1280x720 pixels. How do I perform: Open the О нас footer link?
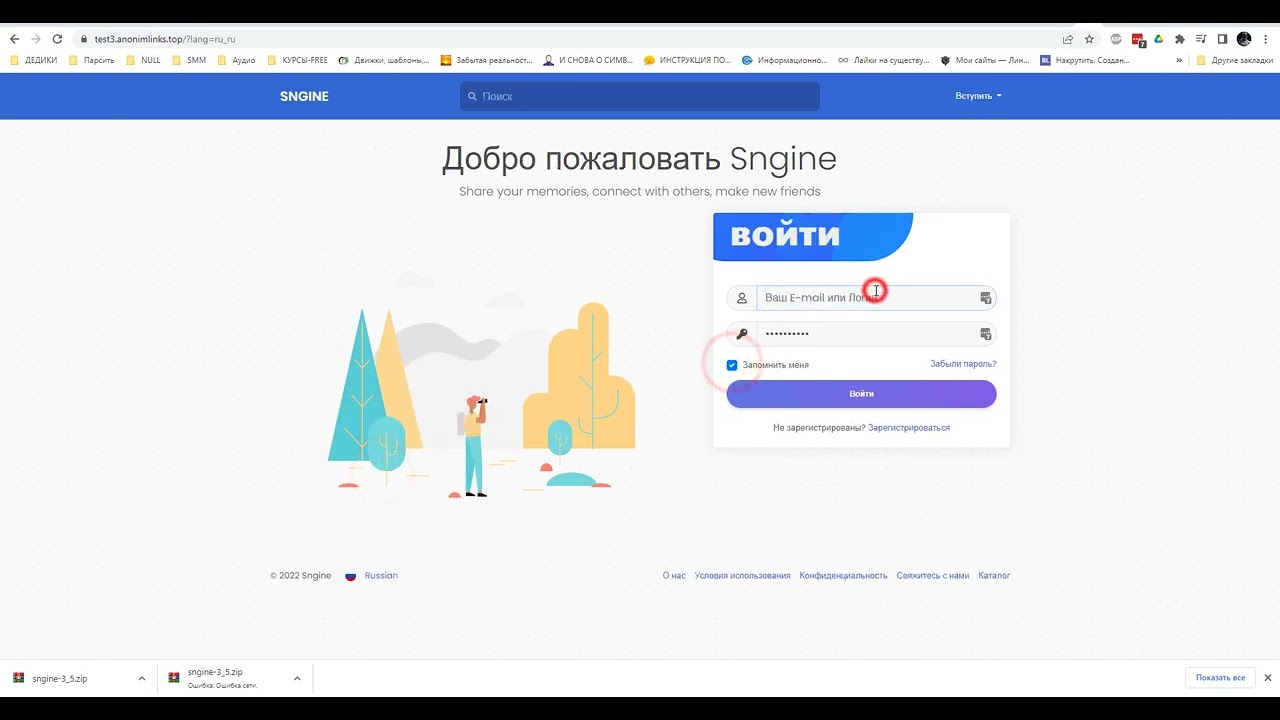coord(674,576)
